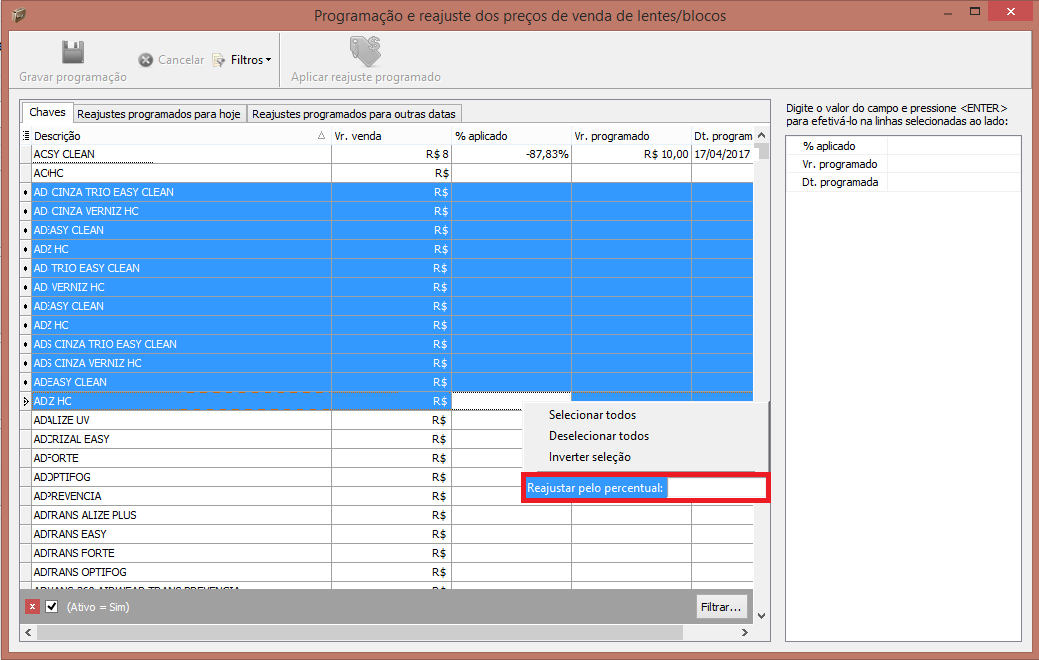Click the % aplicado value field in right panel
This screenshot has height=660, width=1039.
click(952, 146)
